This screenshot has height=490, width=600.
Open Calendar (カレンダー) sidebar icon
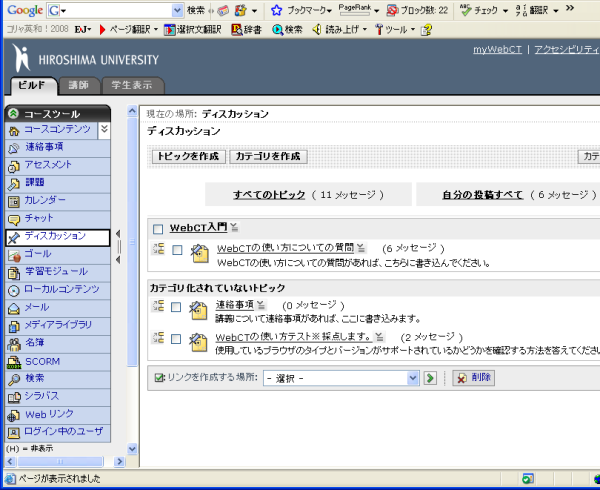14,202
